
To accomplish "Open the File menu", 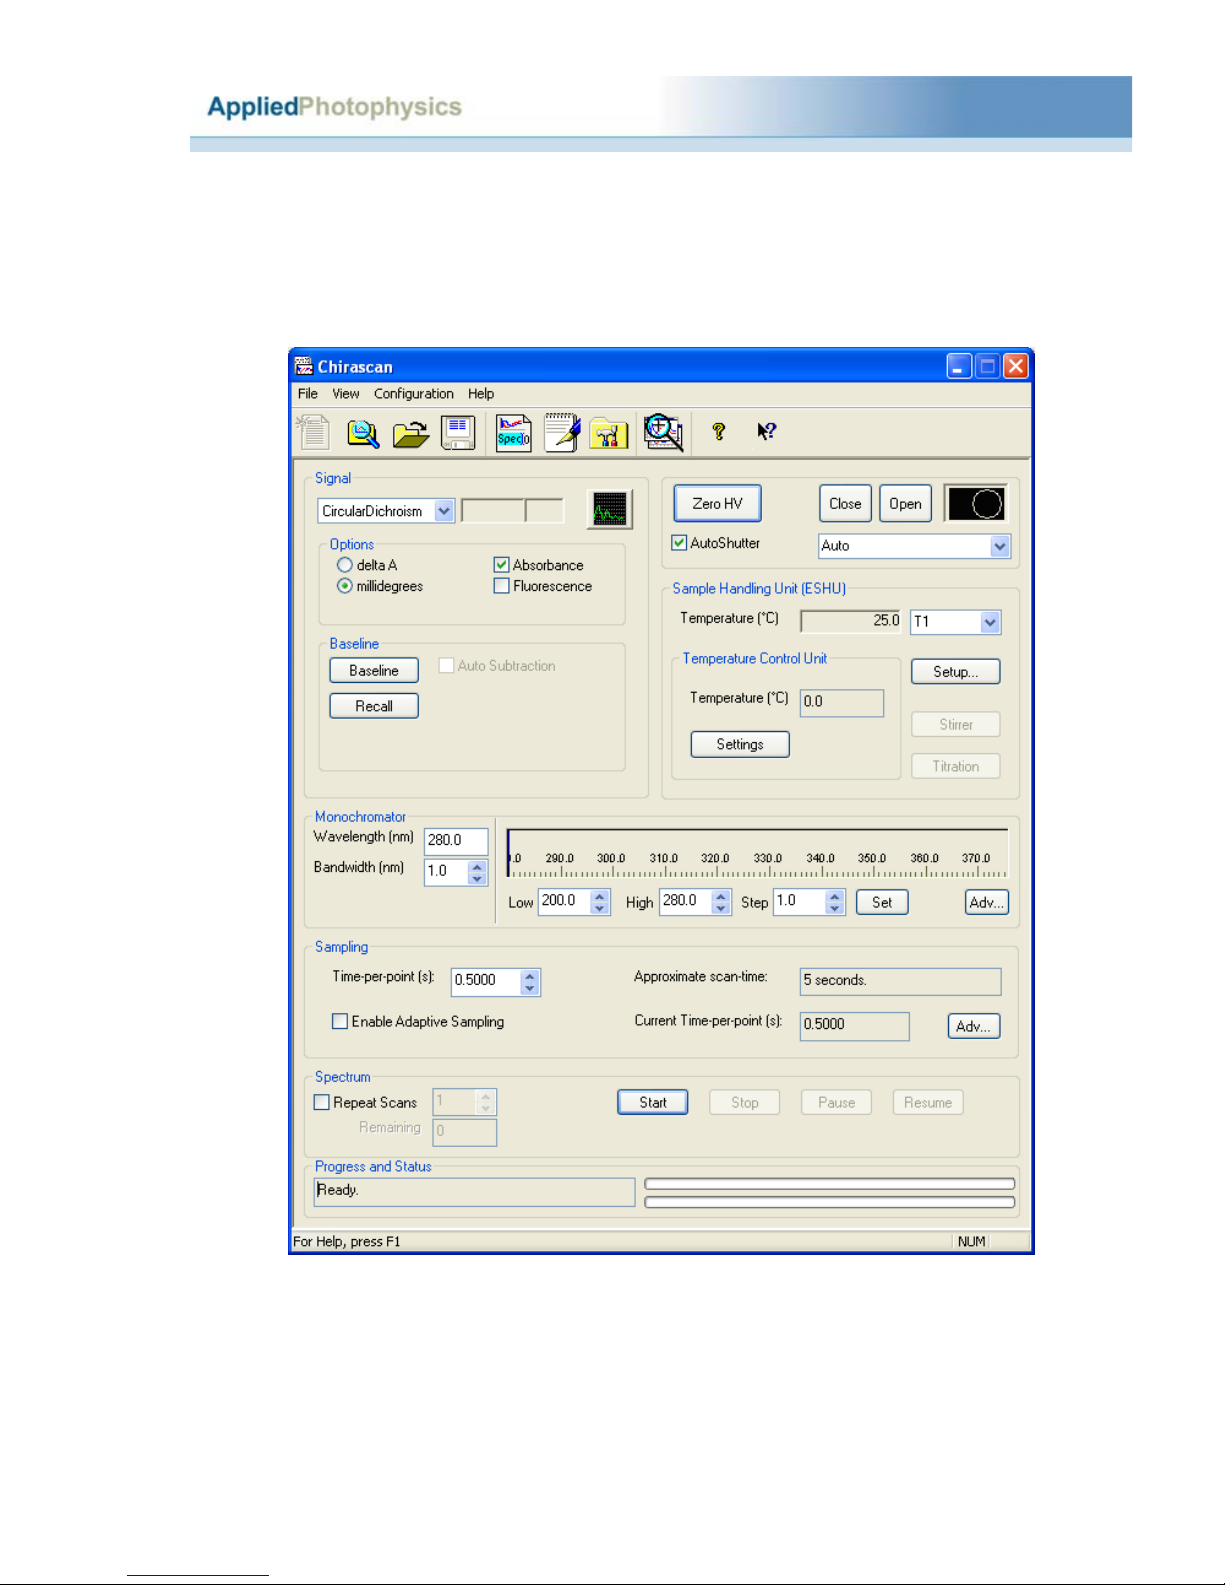I will click(x=308, y=394).
